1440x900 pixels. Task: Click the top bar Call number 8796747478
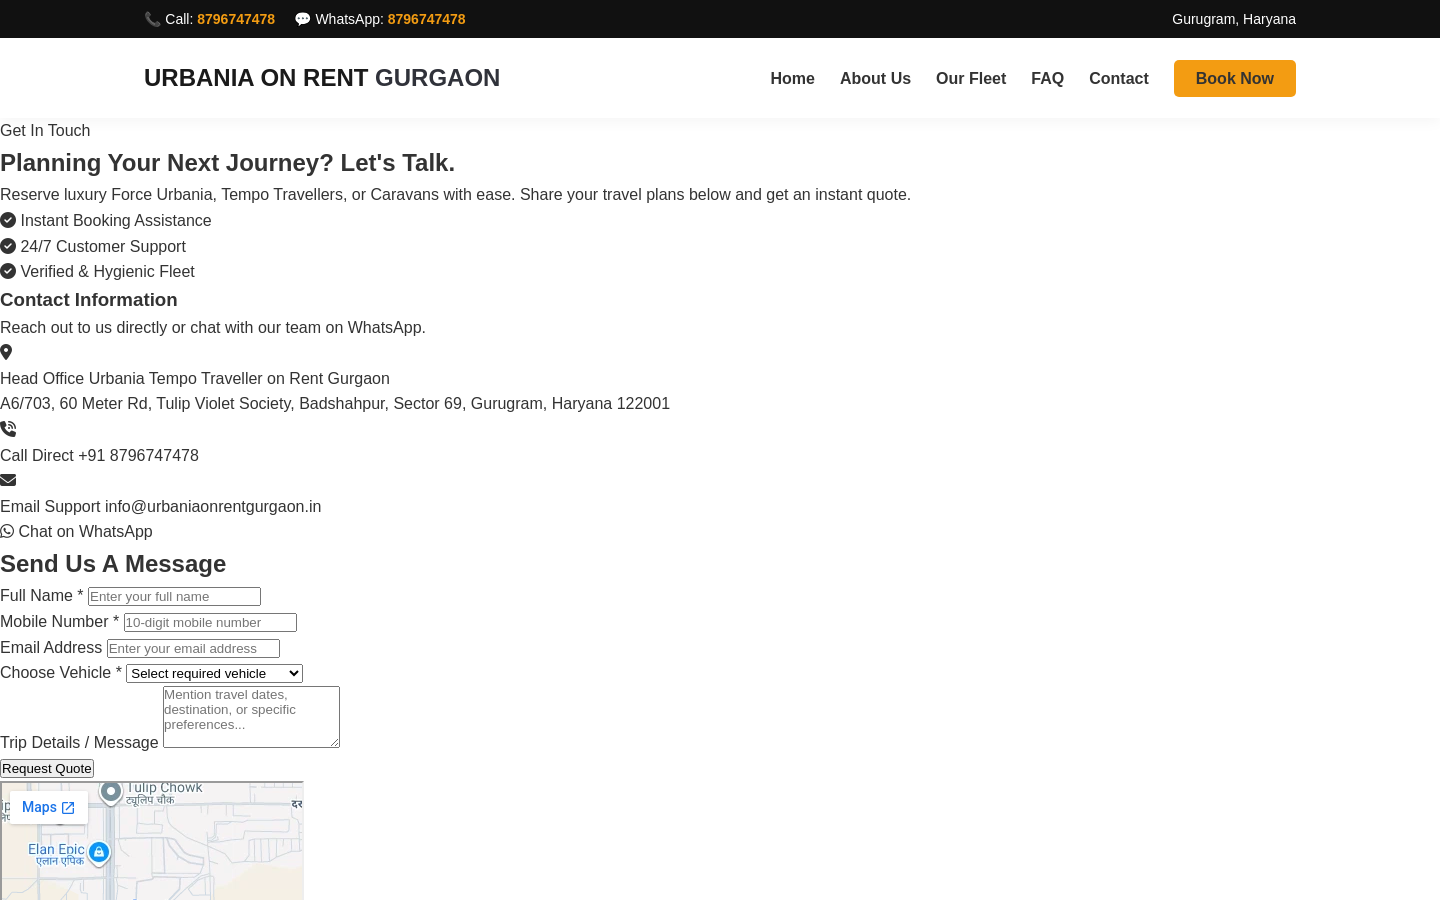(236, 19)
